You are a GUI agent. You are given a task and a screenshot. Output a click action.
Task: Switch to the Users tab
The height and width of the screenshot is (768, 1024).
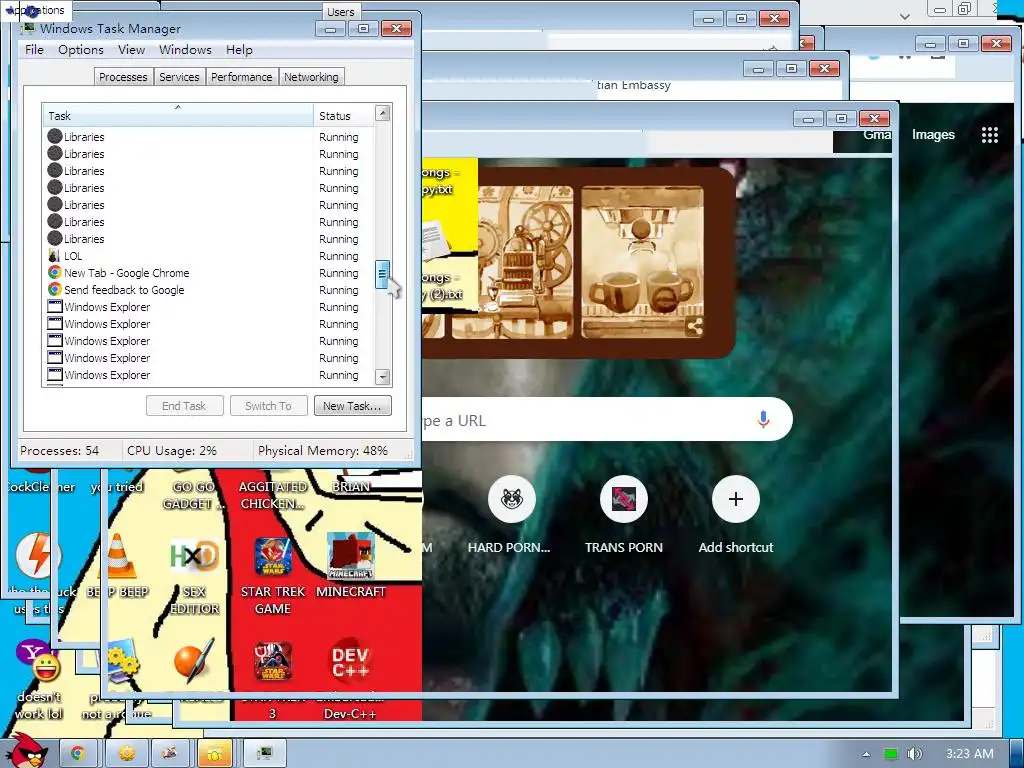point(340,12)
